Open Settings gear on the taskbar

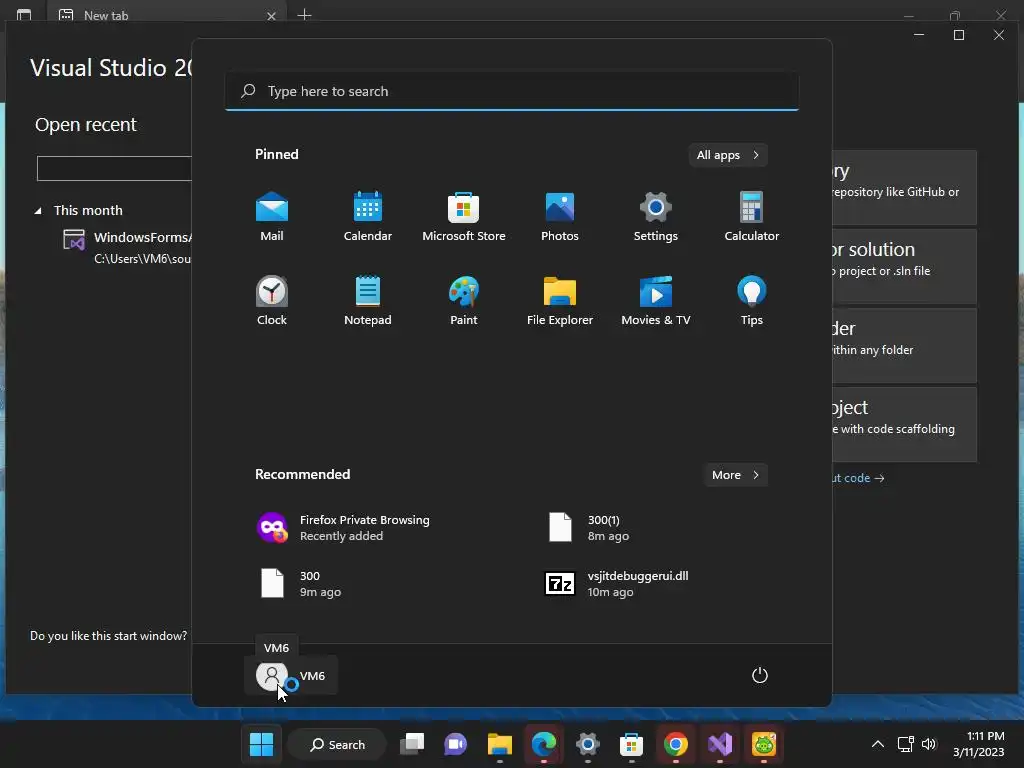click(588, 744)
